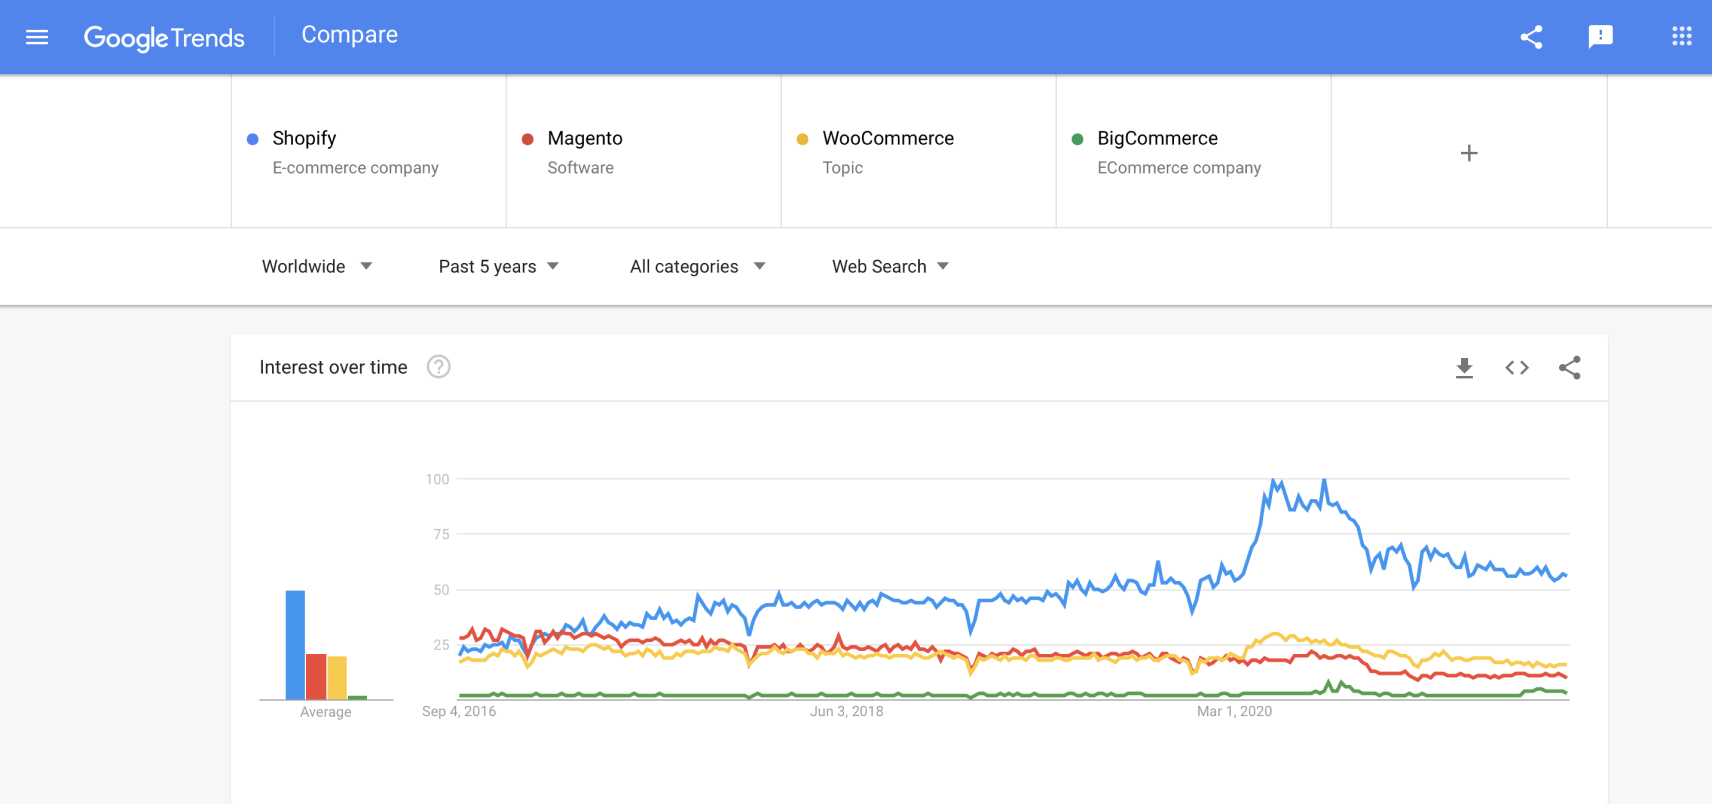Open the Web Search type dropdown
This screenshot has height=804, width=1712.
tap(890, 266)
